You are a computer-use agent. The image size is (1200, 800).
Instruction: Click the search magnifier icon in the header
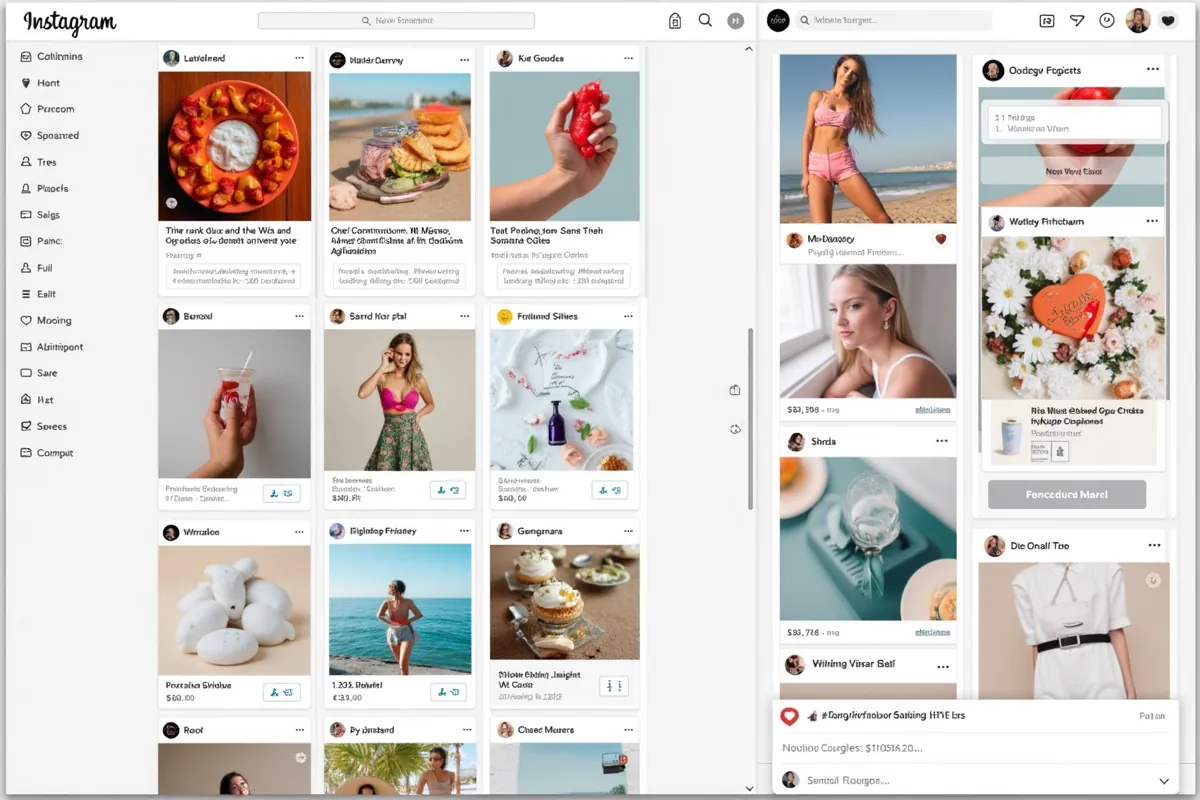pos(704,20)
